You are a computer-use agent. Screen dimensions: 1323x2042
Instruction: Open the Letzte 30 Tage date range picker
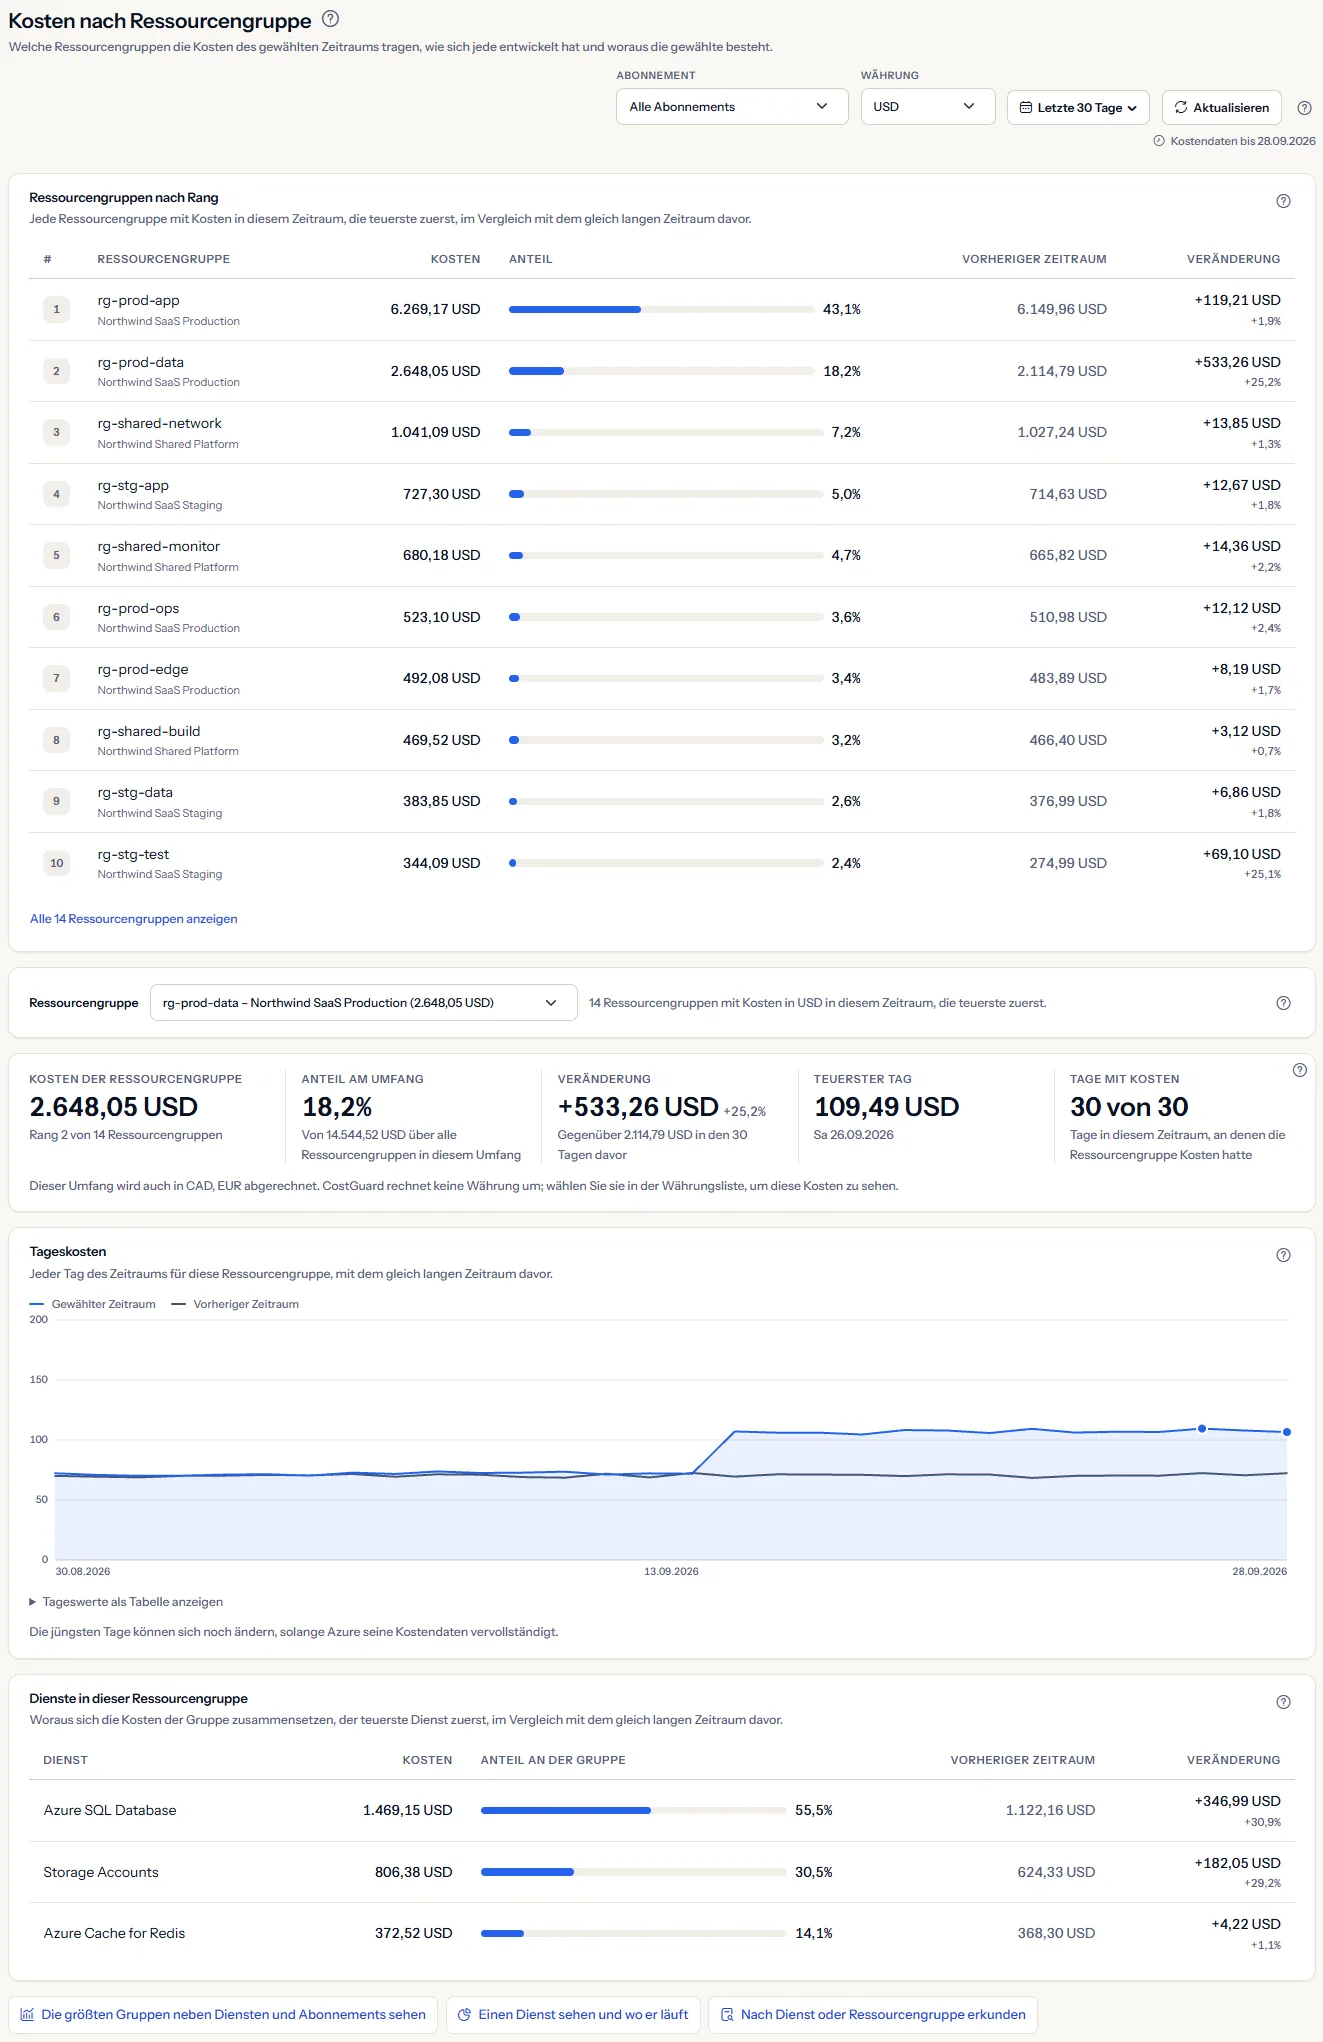1078,108
